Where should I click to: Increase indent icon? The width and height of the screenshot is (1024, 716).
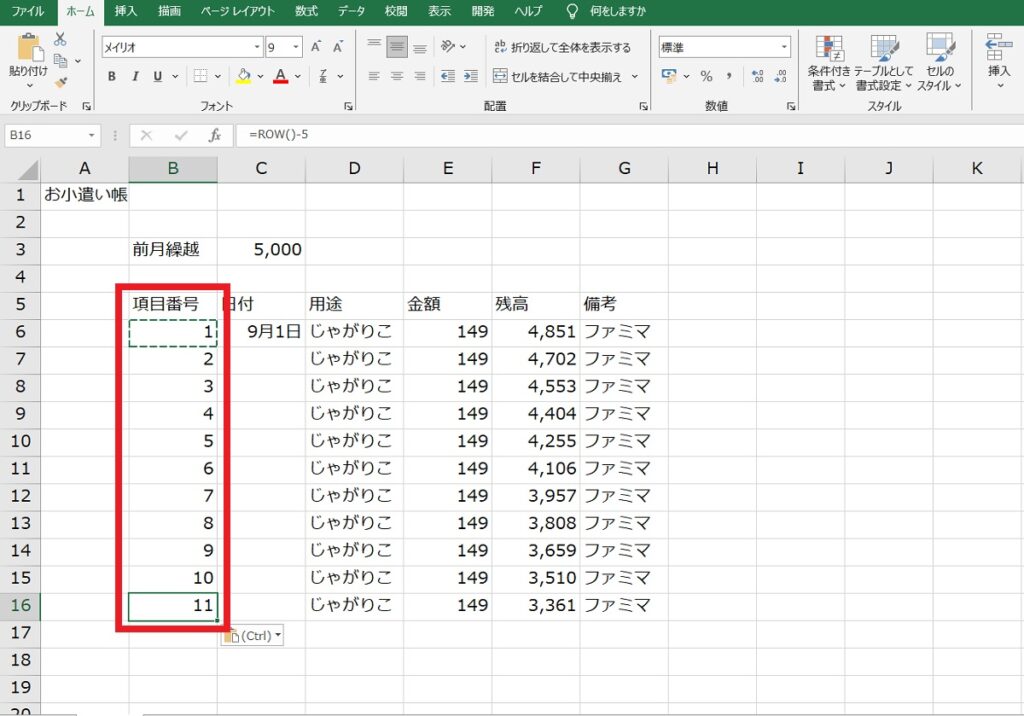471,76
